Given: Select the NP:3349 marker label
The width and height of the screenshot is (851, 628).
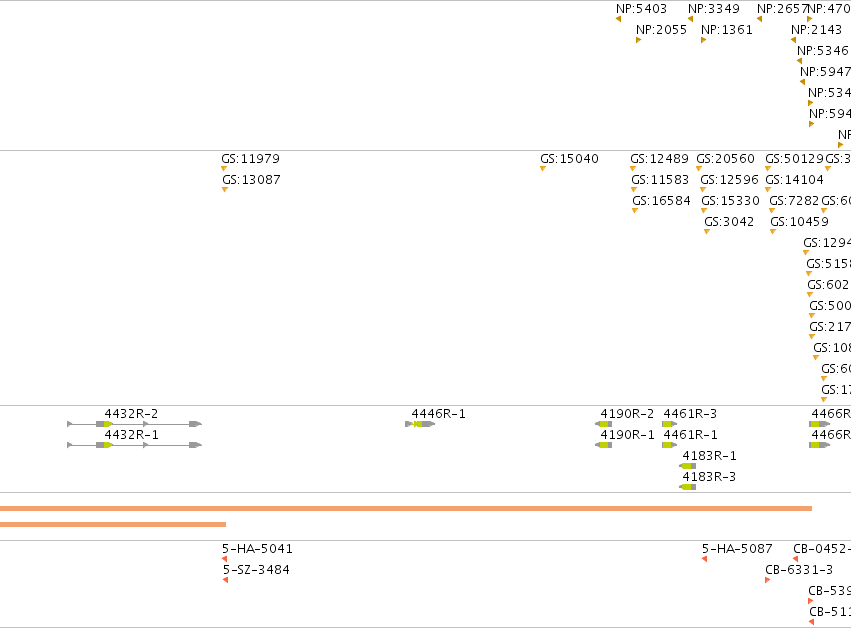Looking at the screenshot, I should tap(714, 9).
